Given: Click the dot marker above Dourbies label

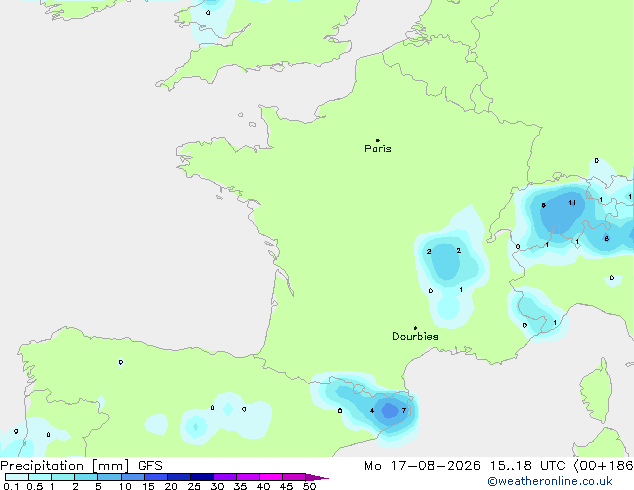Looking at the screenshot, I should click(x=415, y=328).
